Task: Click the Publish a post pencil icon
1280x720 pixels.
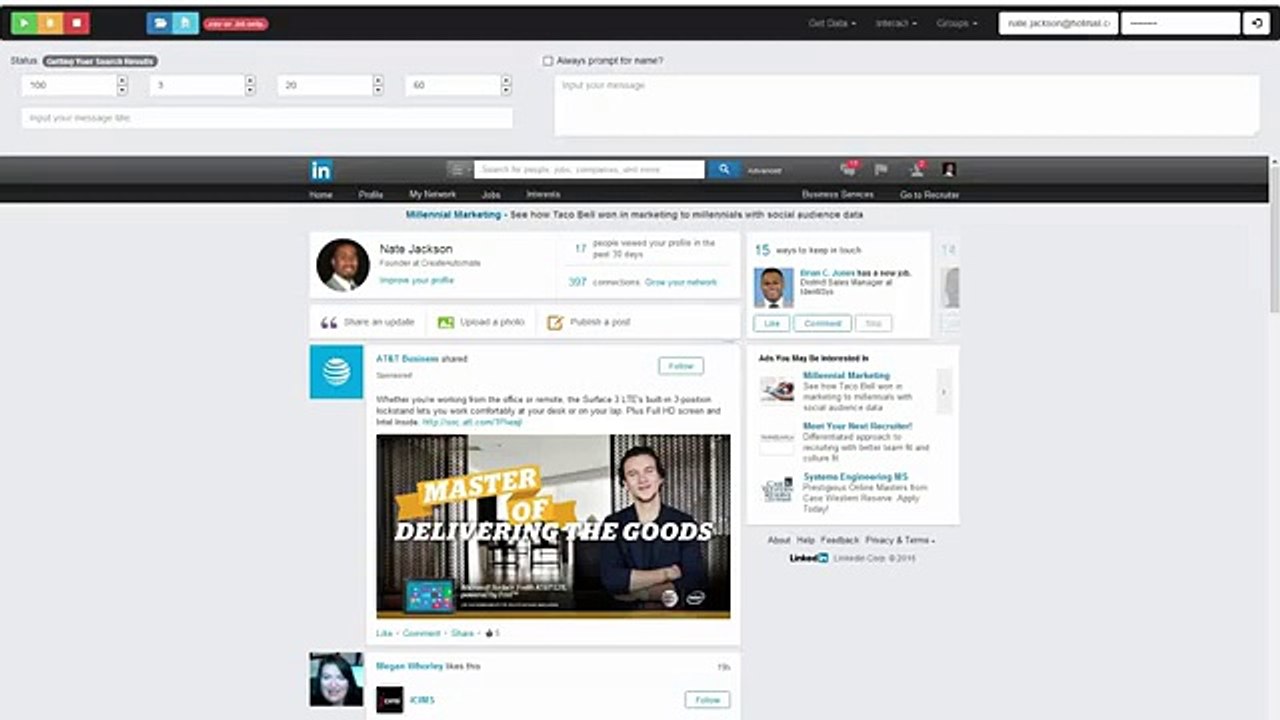Action: pos(556,323)
